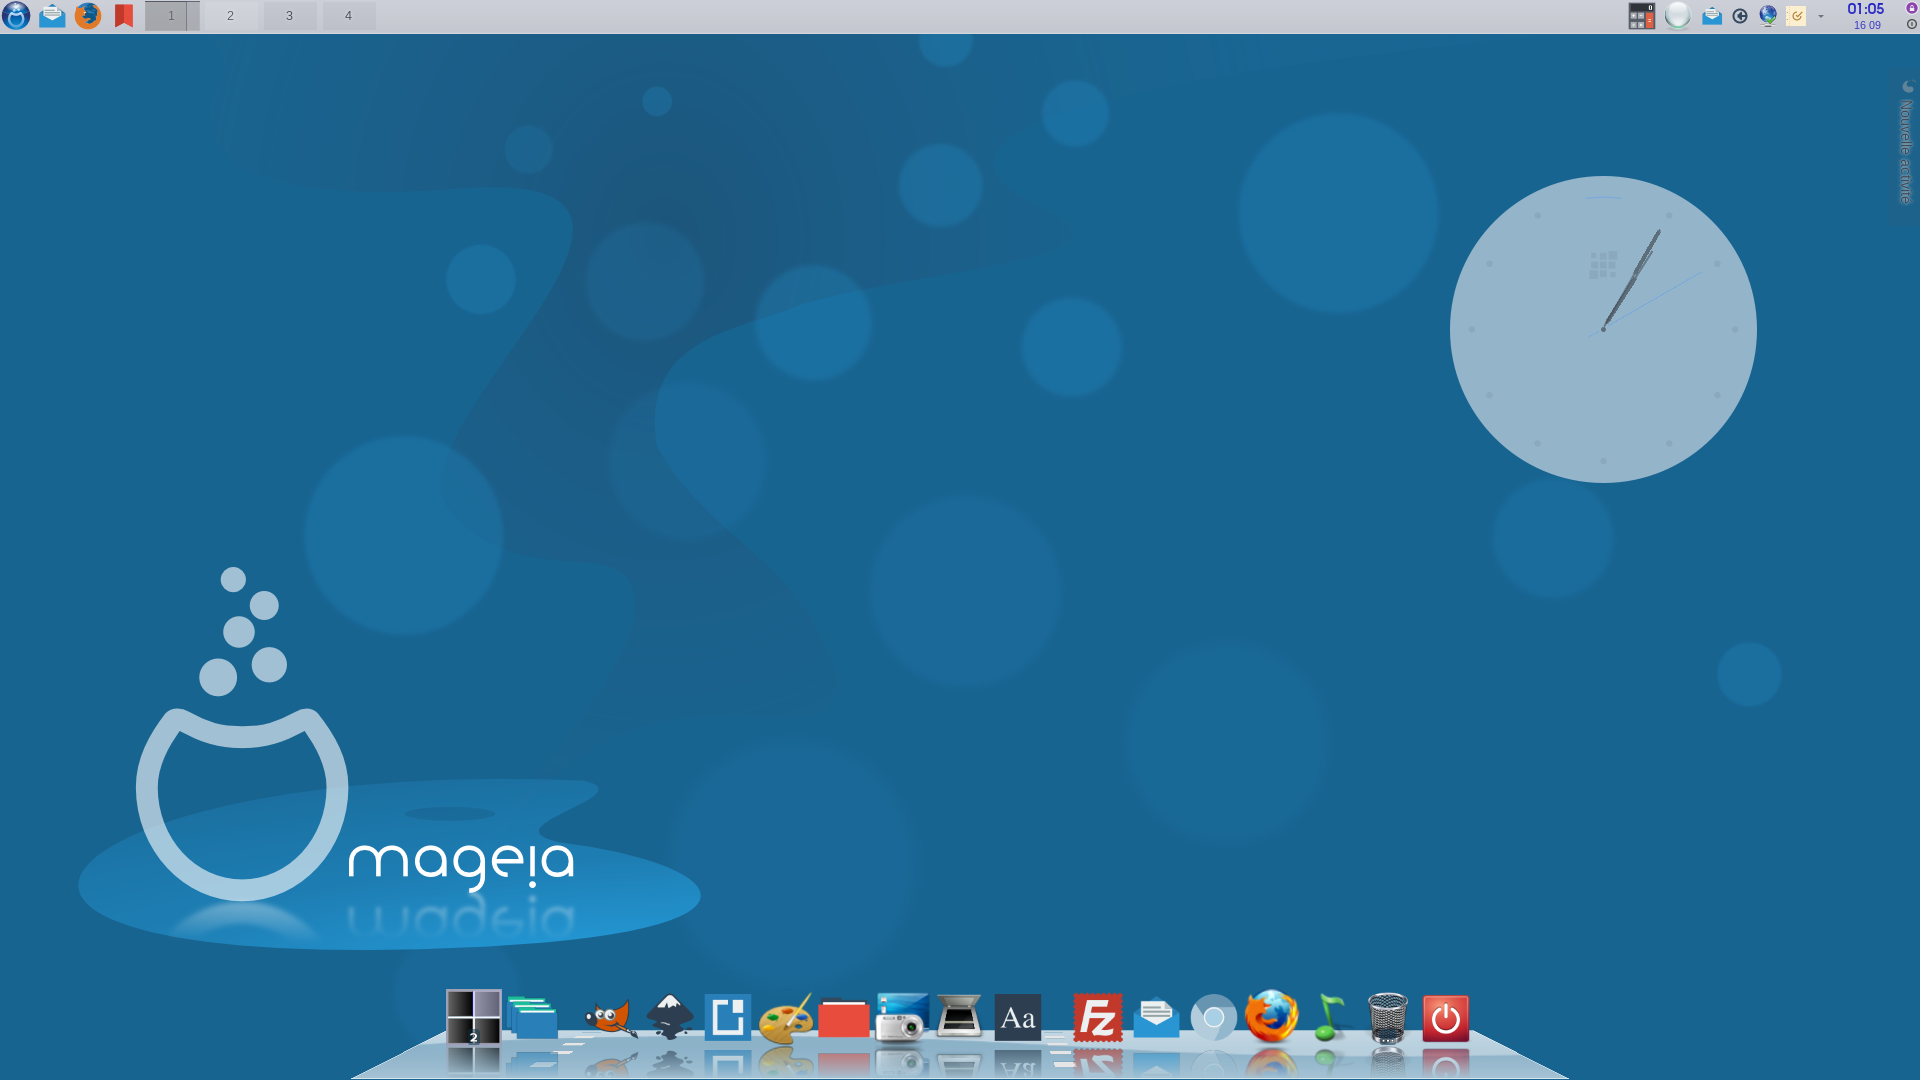Viewport: 1920px width, 1080px height.
Task: Click the purple lock screen icon
Action: pos(1911,8)
